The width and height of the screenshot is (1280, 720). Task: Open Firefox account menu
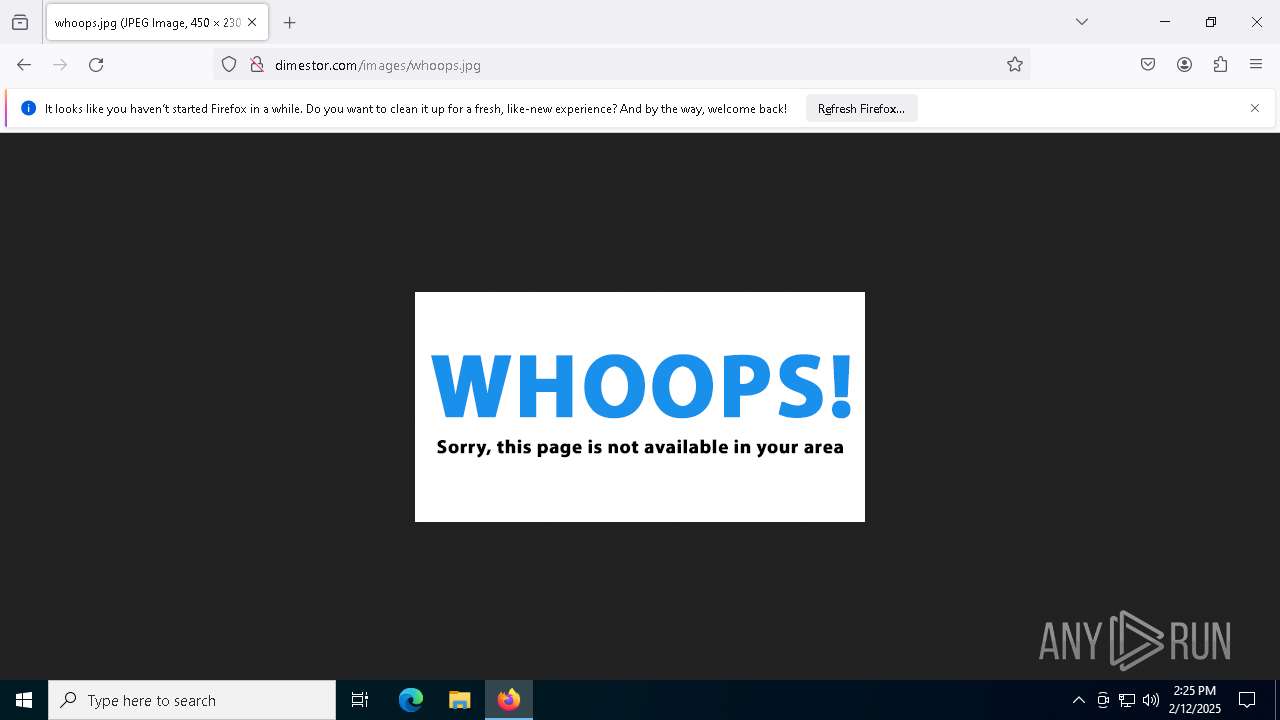pyautogui.click(x=1184, y=65)
